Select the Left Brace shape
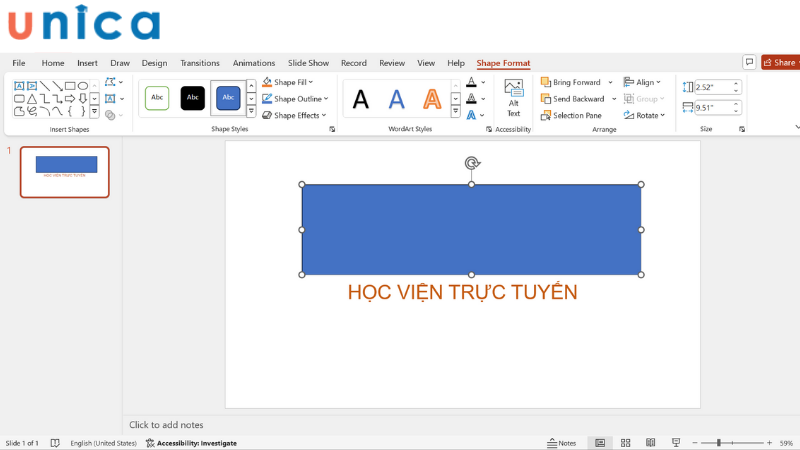Image resolution: width=800 pixels, height=450 pixels. pos(70,111)
